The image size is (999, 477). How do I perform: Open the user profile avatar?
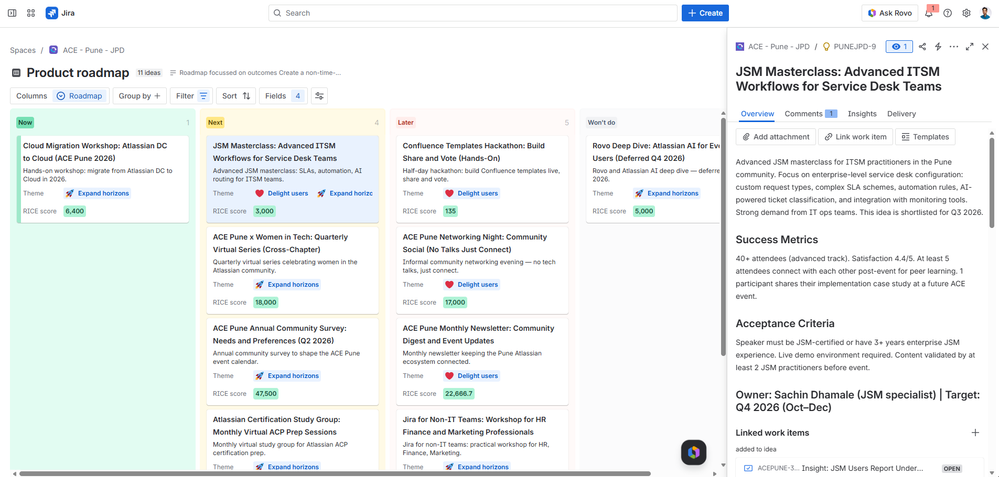point(985,13)
